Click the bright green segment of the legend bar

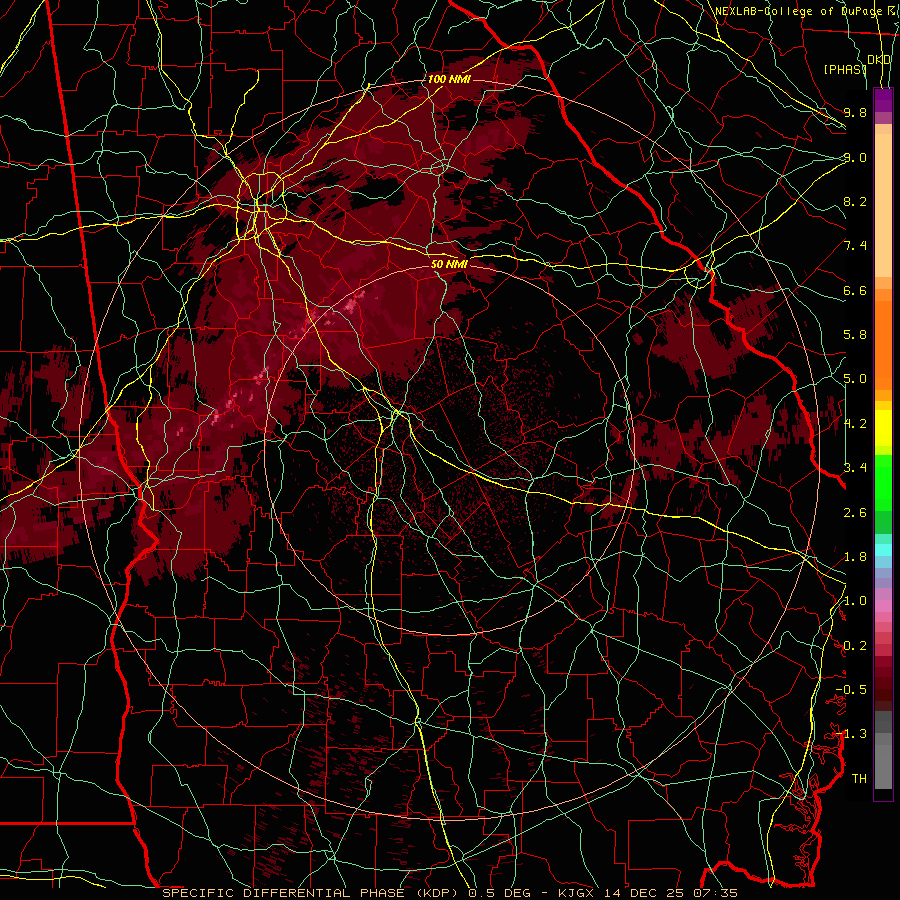click(x=883, y=482)
